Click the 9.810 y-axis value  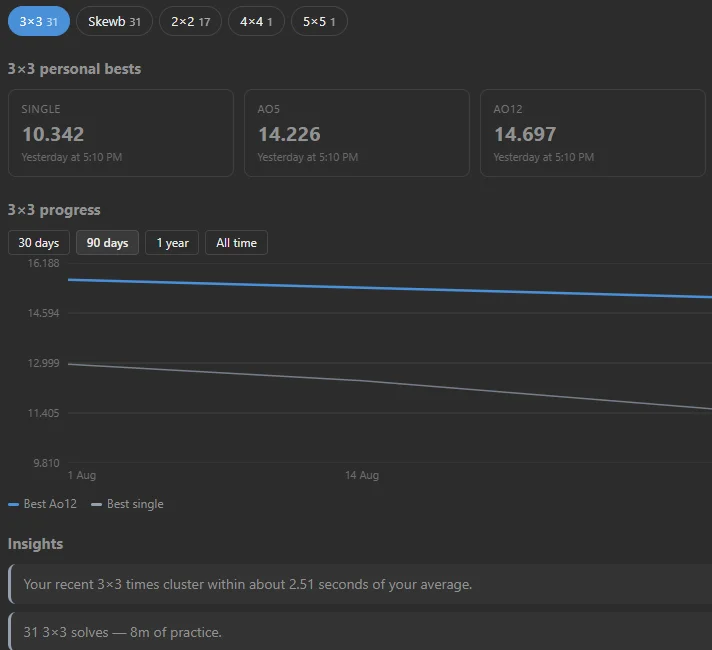click(46, 463)
